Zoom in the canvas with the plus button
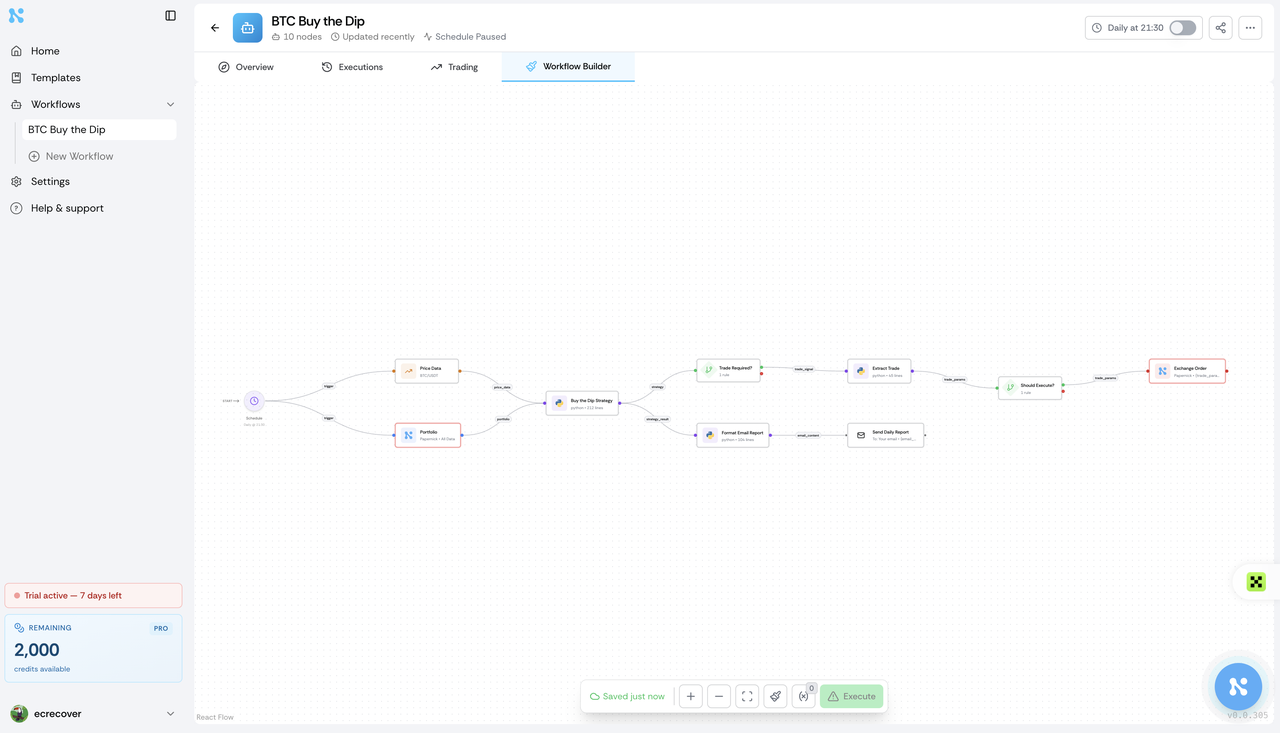The image size is (1280, 733). tap(690, 696)
